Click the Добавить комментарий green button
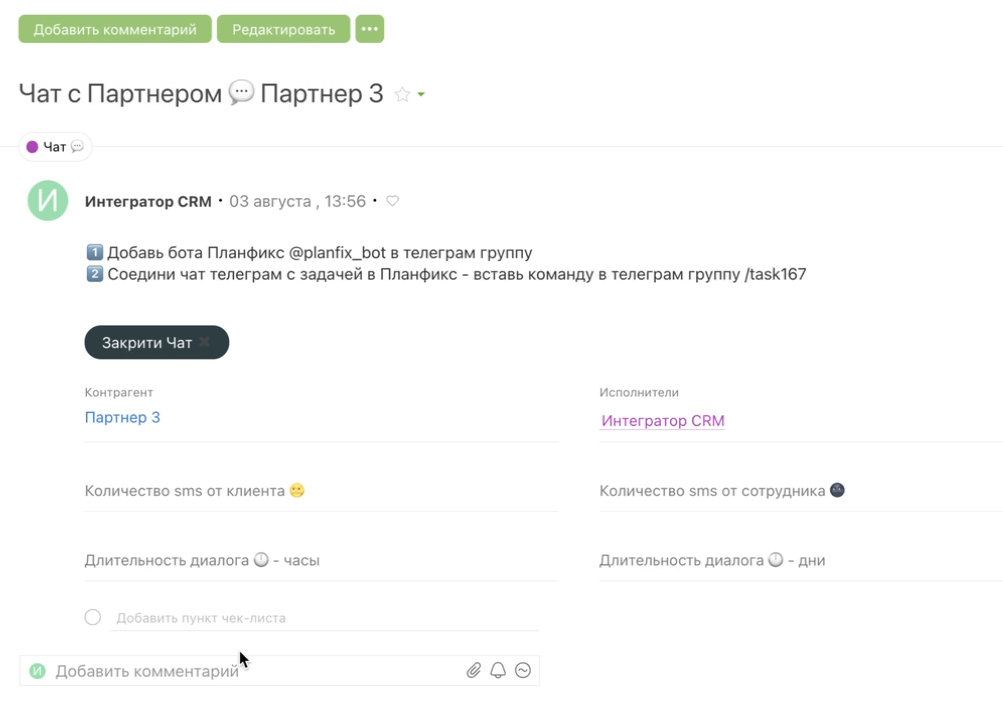 (115, 29)
